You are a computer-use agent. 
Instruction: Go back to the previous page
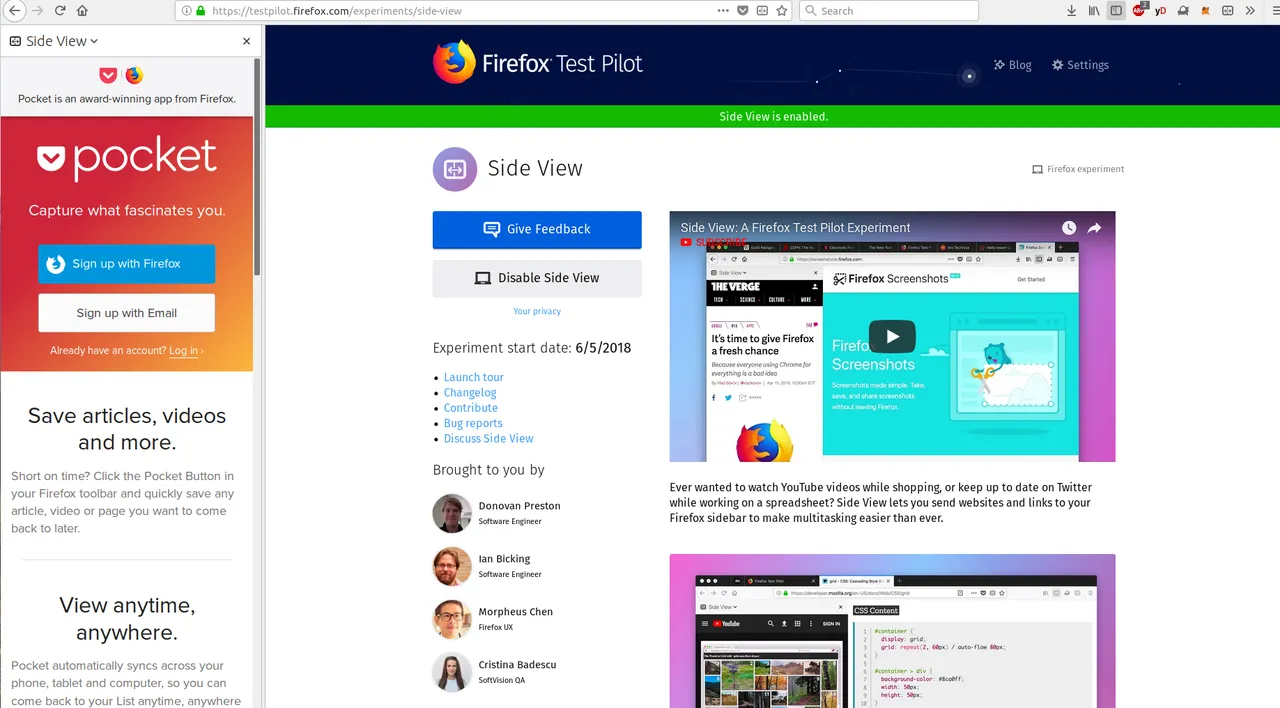click(x=13, y=11)
